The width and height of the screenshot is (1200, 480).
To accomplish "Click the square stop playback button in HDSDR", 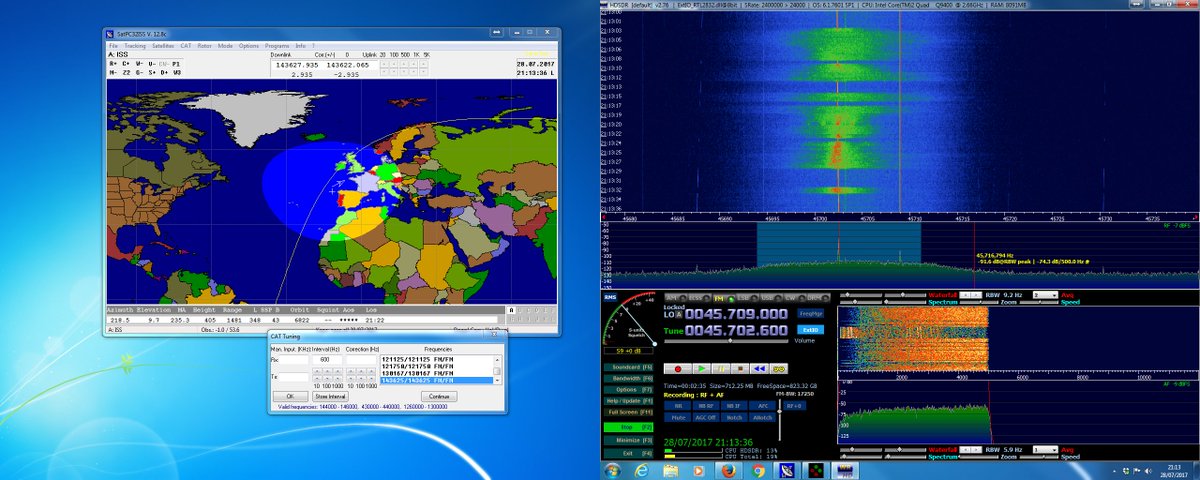I will [740, 369].
